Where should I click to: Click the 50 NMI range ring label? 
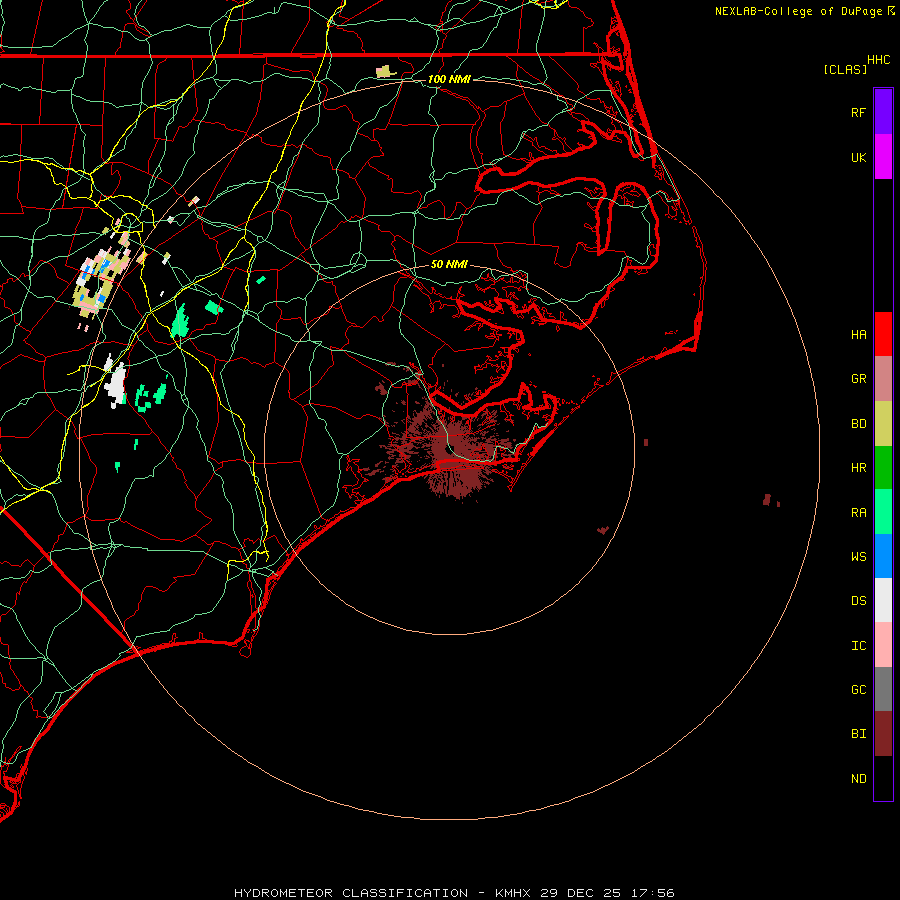pos(449,264)
